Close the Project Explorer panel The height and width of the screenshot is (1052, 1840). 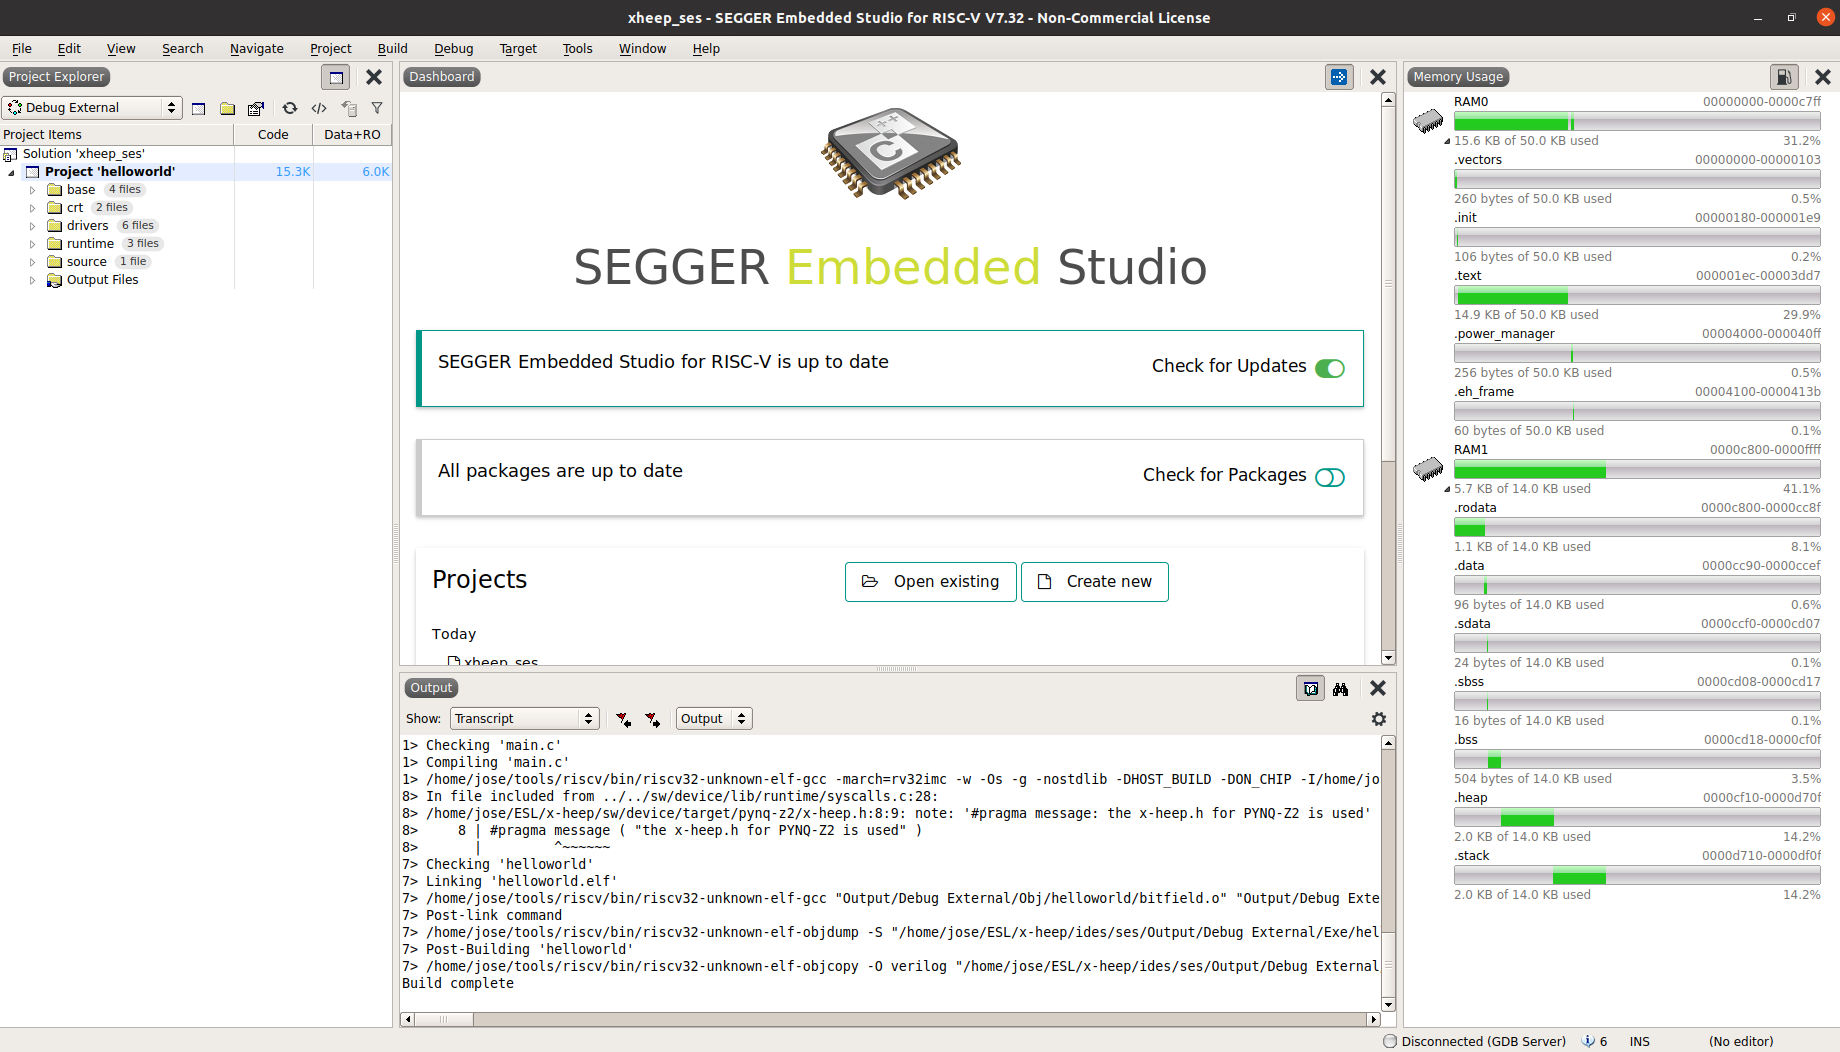pyautogui.click(x=374, y=77)
